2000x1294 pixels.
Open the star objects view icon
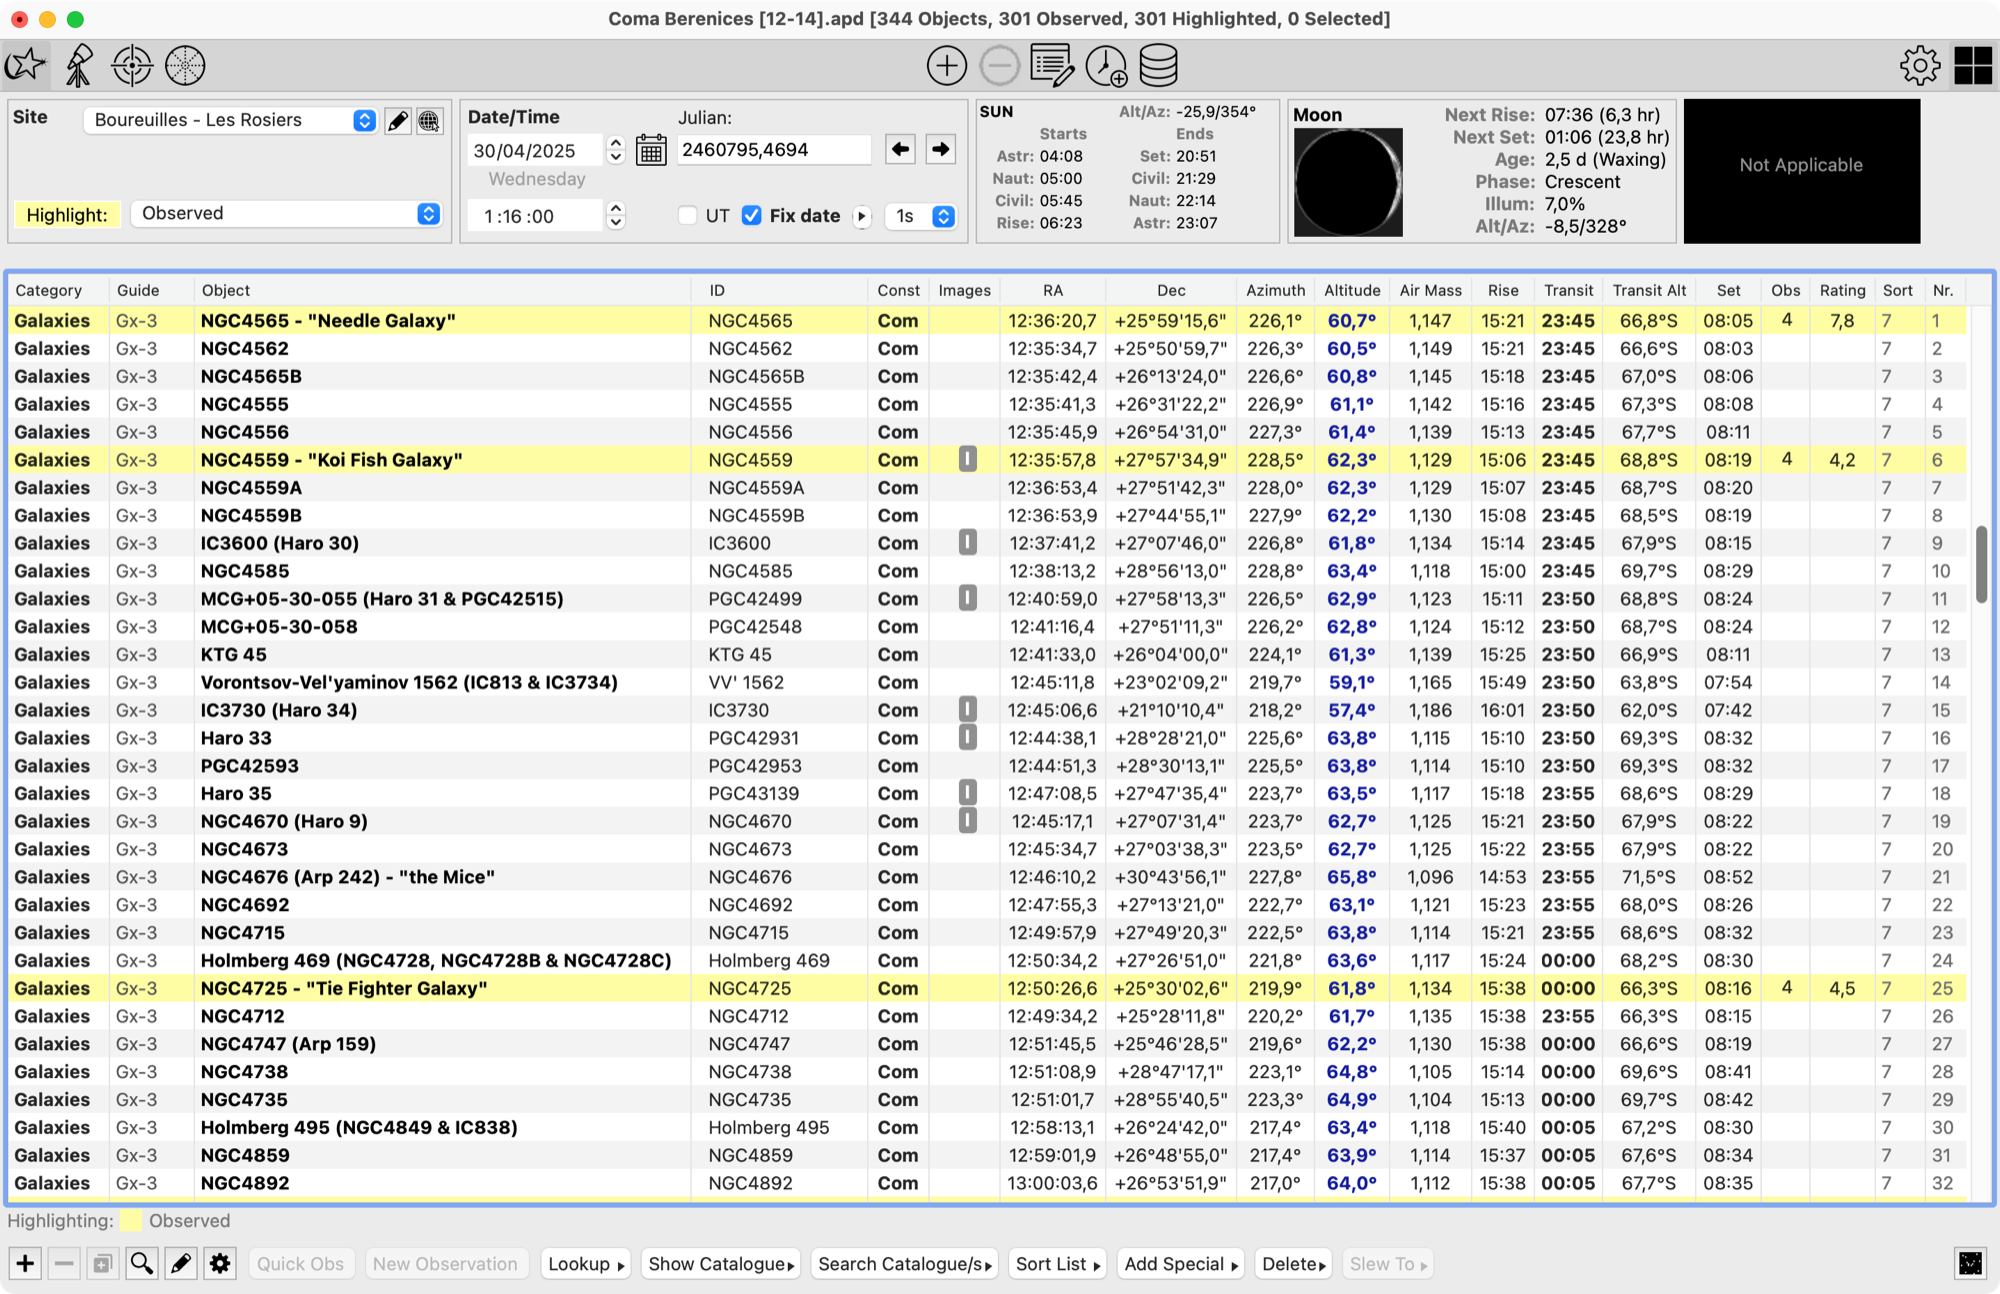click(x=26, y=66)
